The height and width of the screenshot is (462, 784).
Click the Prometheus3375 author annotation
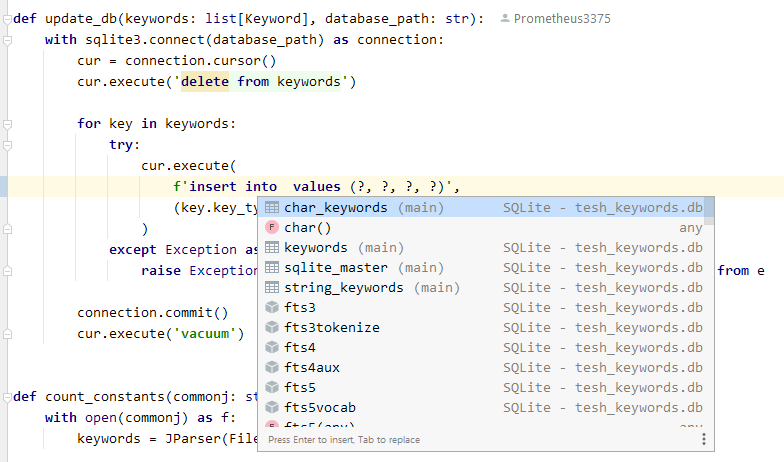point(561,19)
